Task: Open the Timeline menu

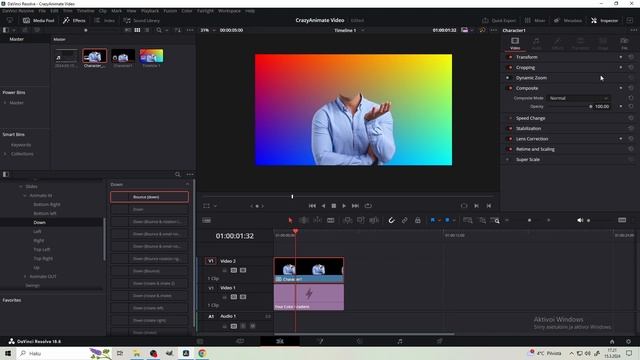Action: pos(85,11)
